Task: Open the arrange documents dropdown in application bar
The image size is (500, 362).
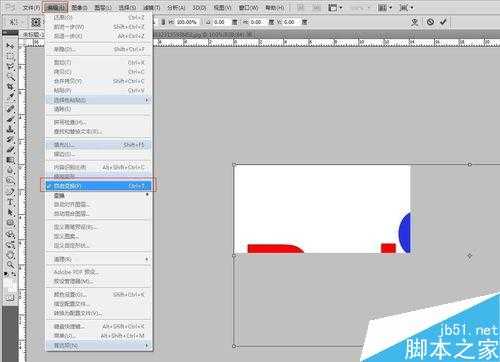Action: tap(385, 7)
